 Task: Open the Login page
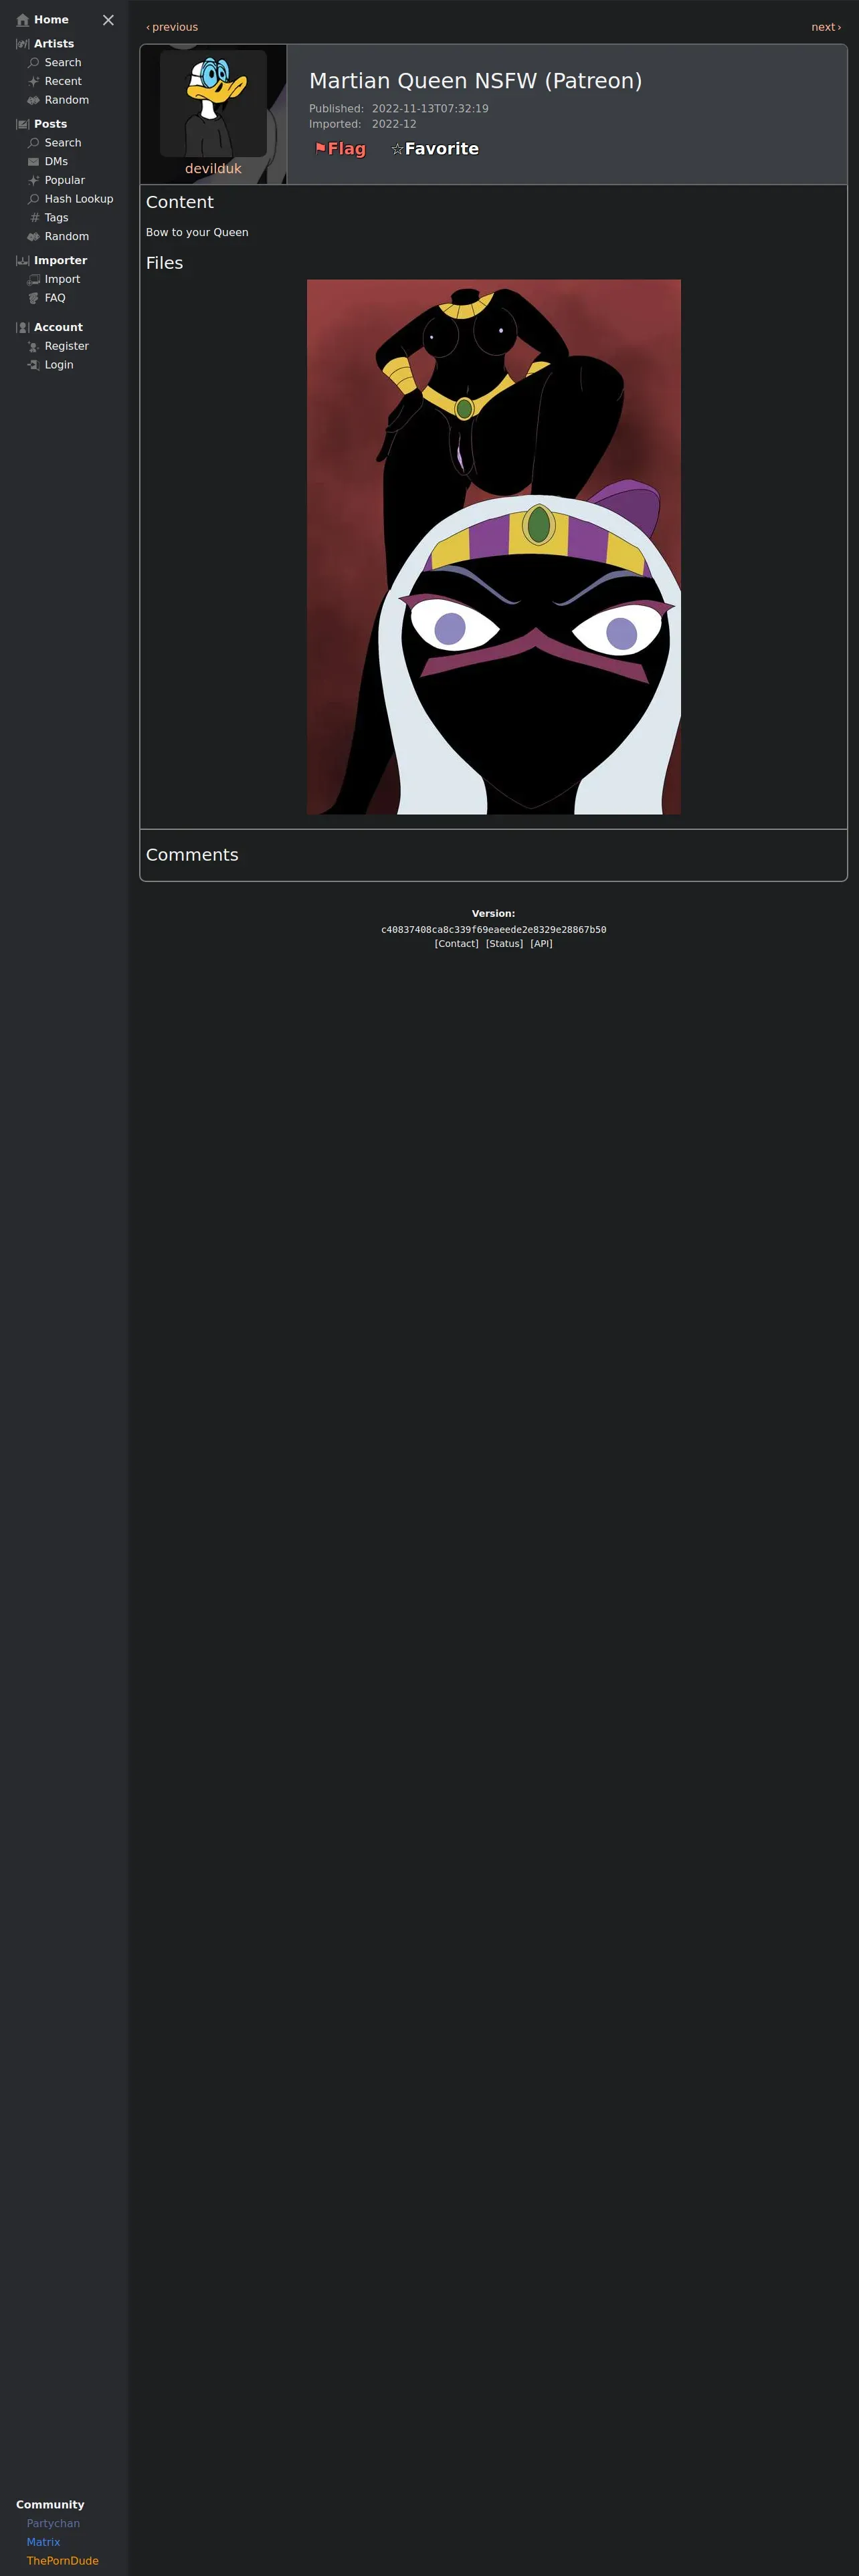point(59,365)
